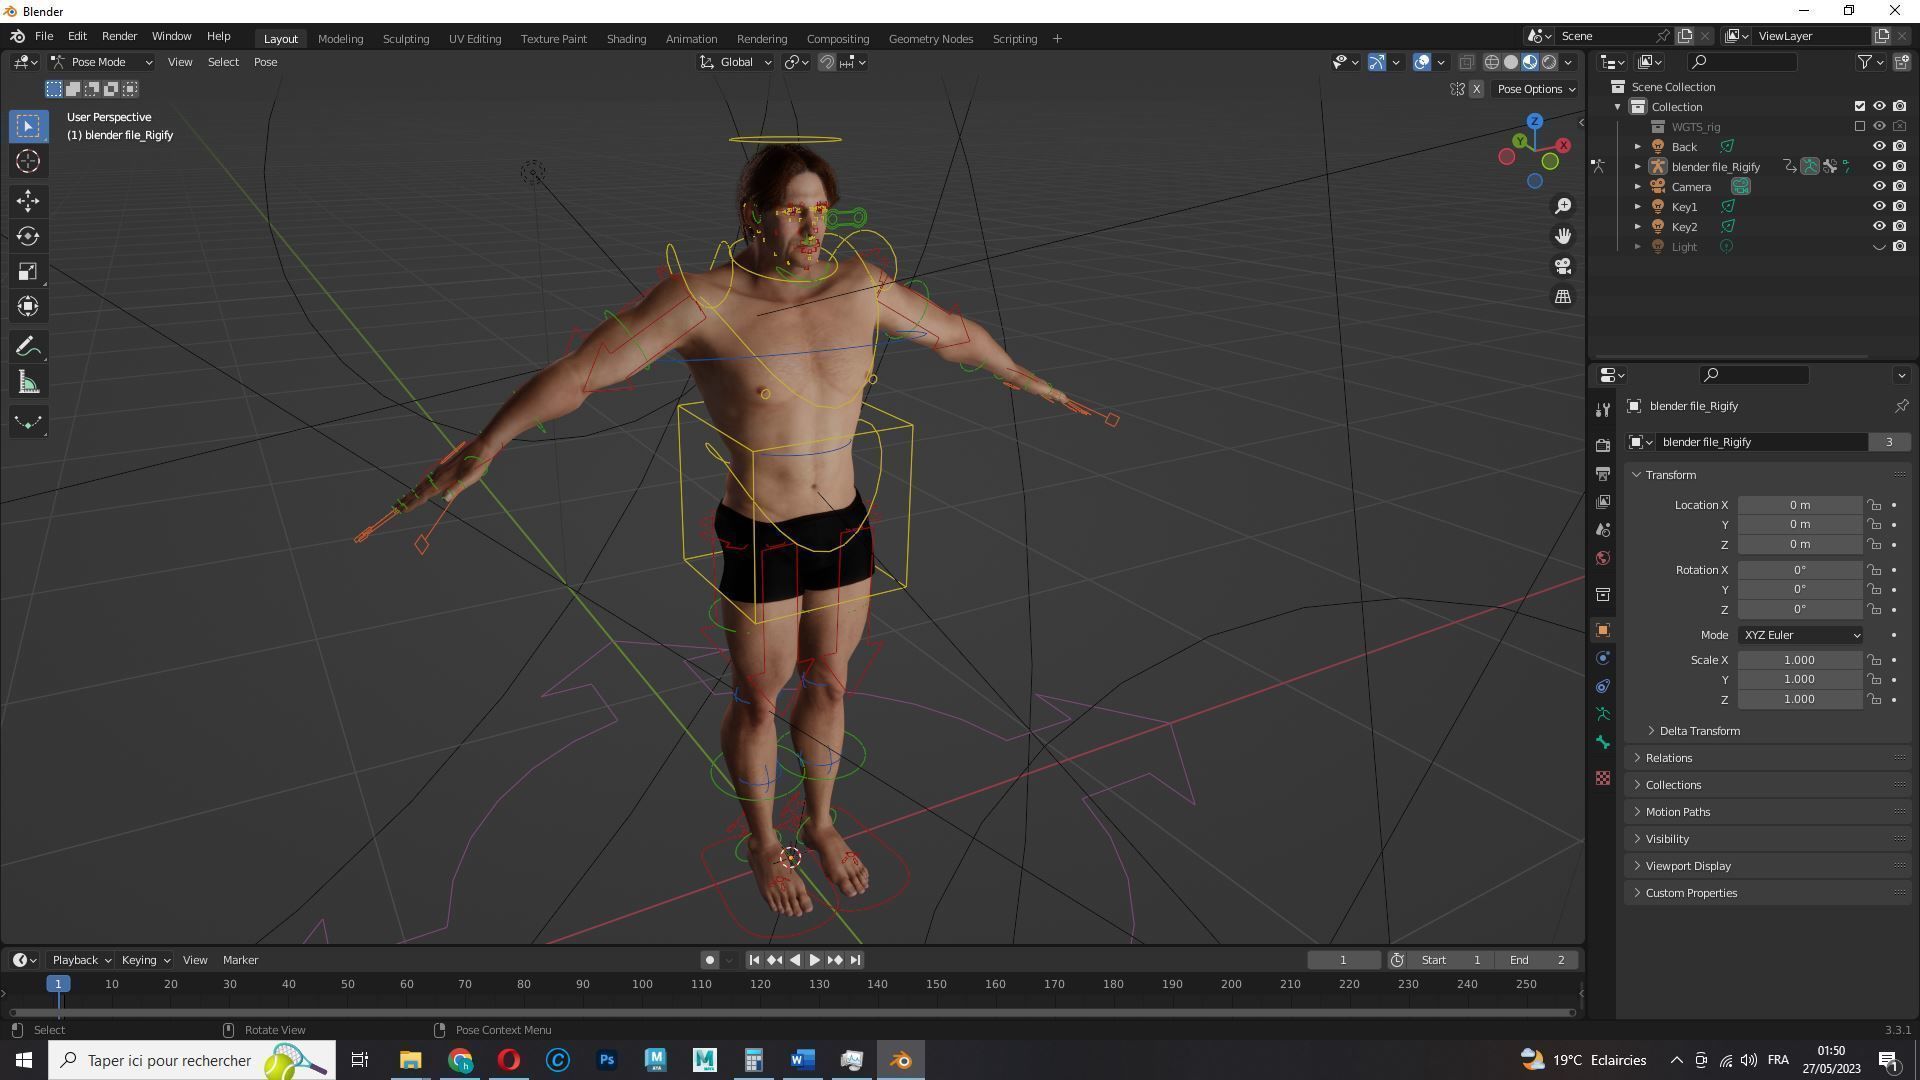Hide the Camera object in viewport
This screenshot has height=1080, width=1920.
(1879, 187)
